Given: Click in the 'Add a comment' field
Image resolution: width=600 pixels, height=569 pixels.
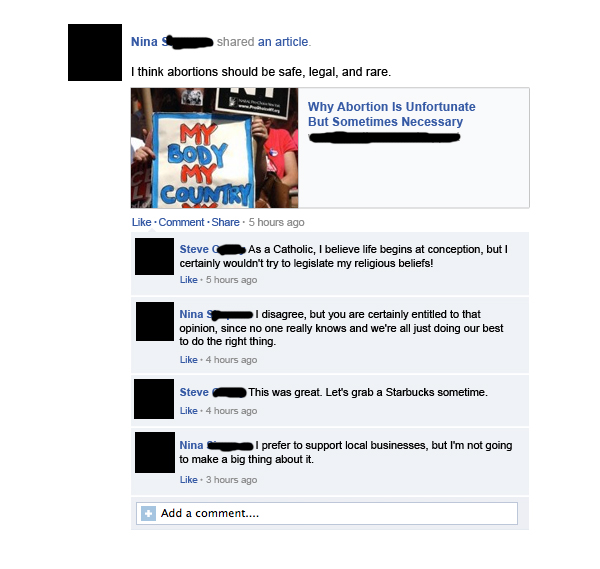Looking at the screenshot, I should [x=327, y=514].
